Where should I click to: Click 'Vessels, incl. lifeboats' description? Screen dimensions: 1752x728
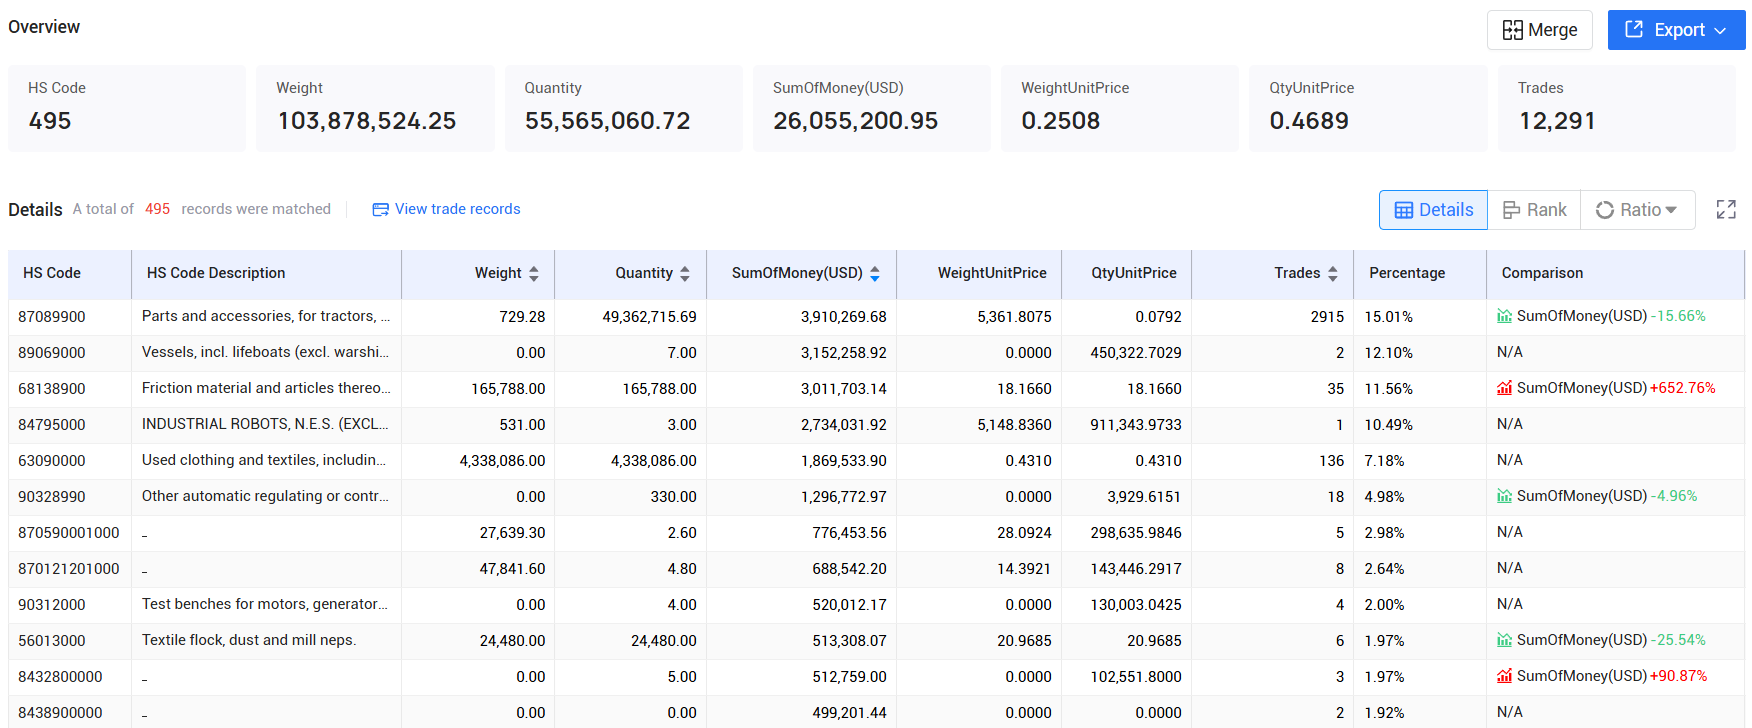point(266,352)
